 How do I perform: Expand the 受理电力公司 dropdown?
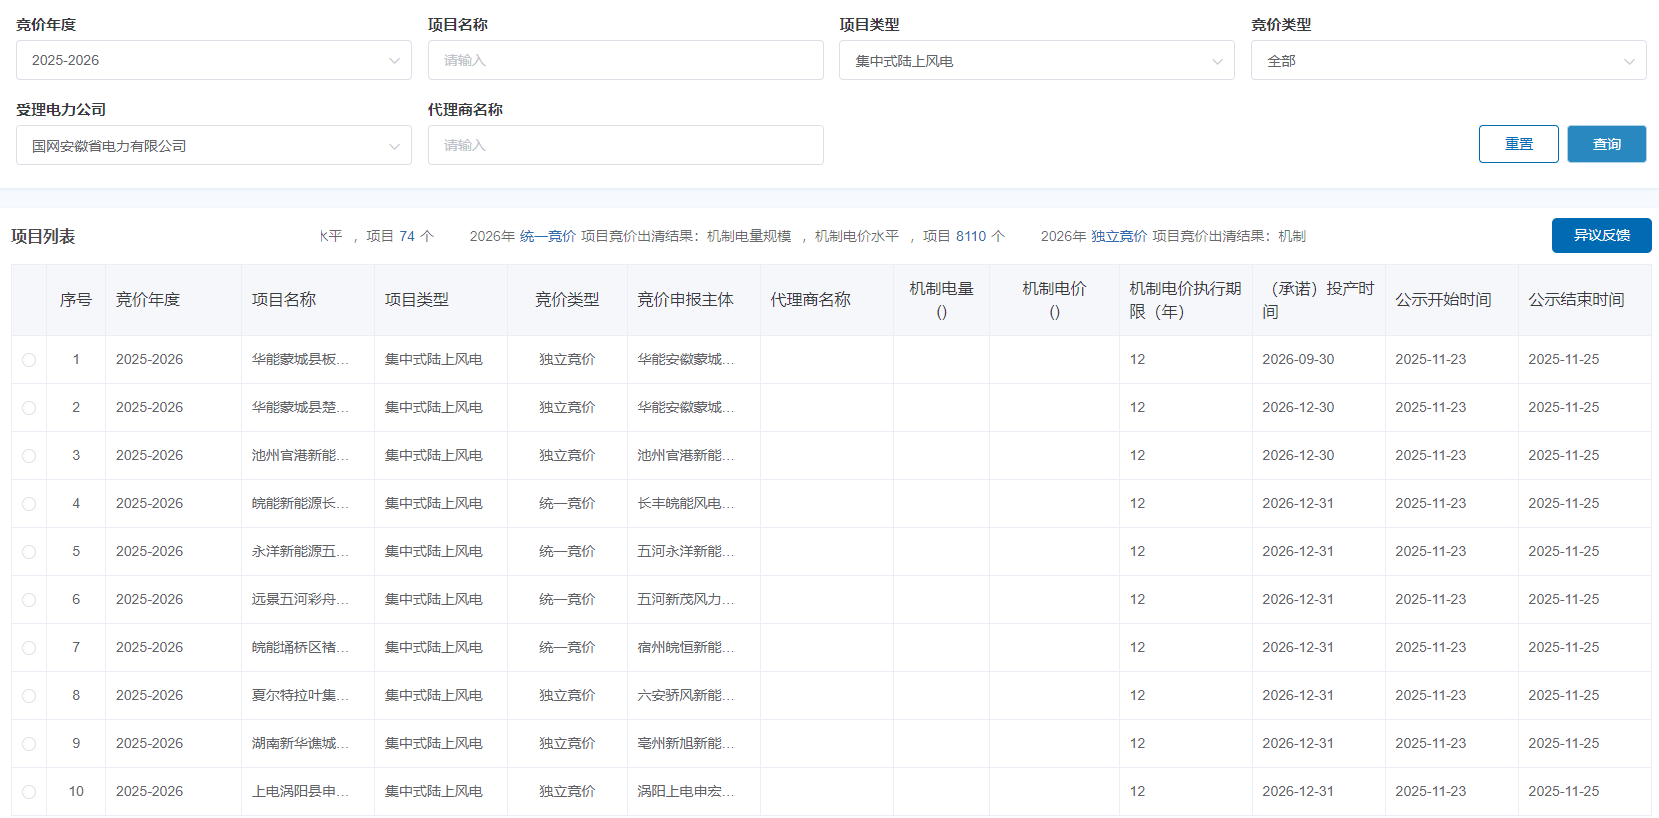(213, 146)
